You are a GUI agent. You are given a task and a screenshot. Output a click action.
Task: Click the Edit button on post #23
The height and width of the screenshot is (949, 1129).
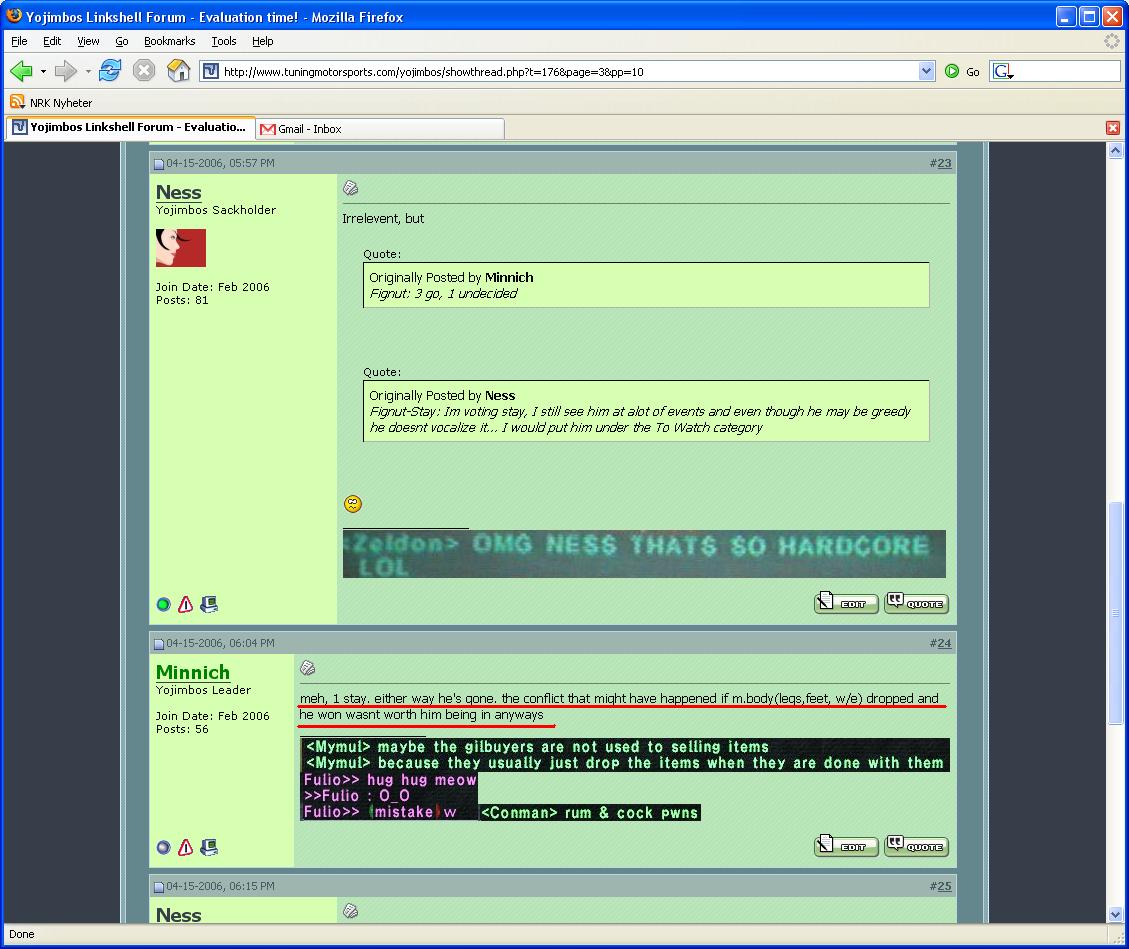coord(846,603)
